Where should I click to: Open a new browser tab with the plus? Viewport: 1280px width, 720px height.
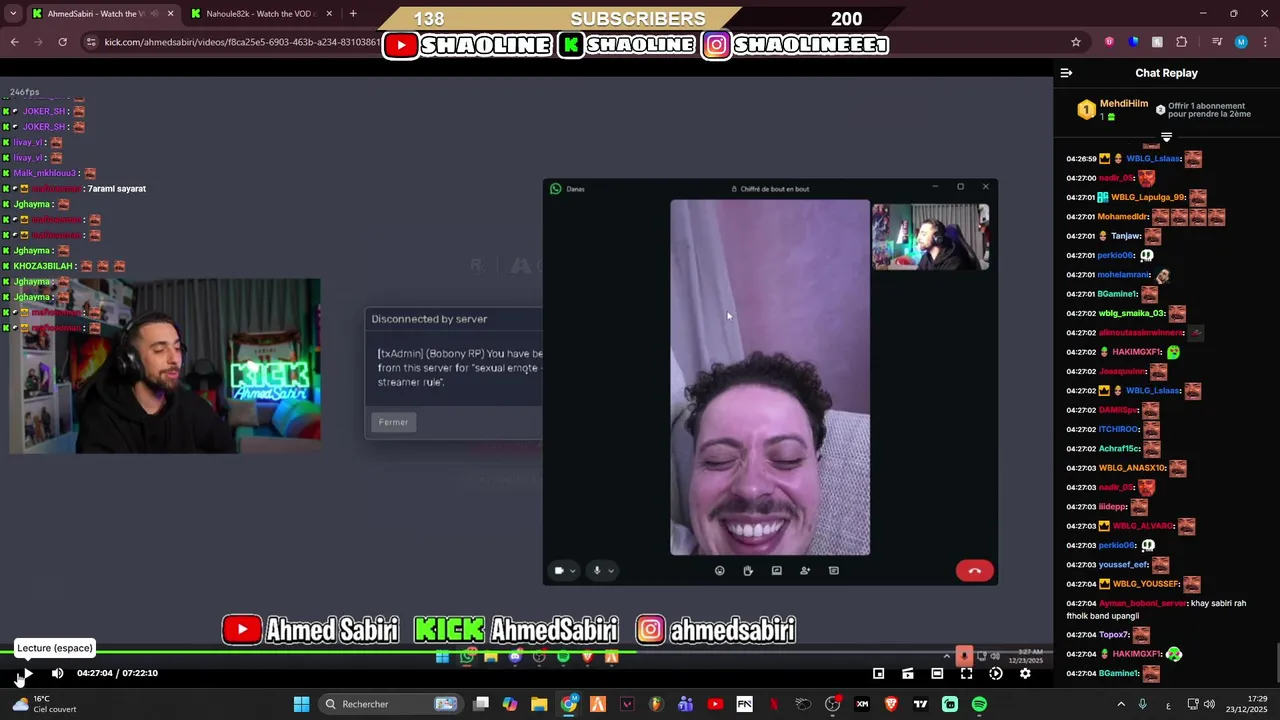point(353,14)
